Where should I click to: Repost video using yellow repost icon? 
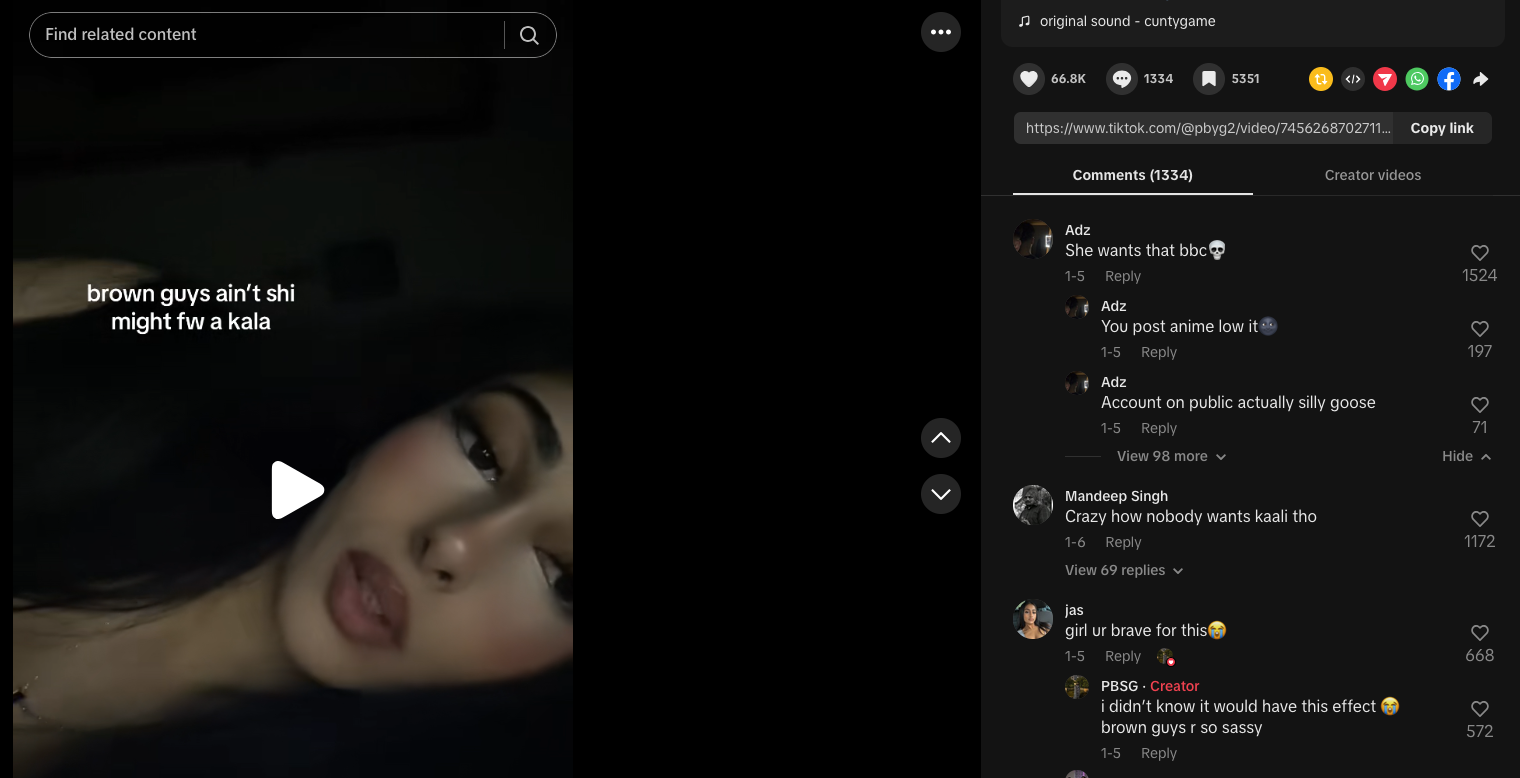(1321, 79)
